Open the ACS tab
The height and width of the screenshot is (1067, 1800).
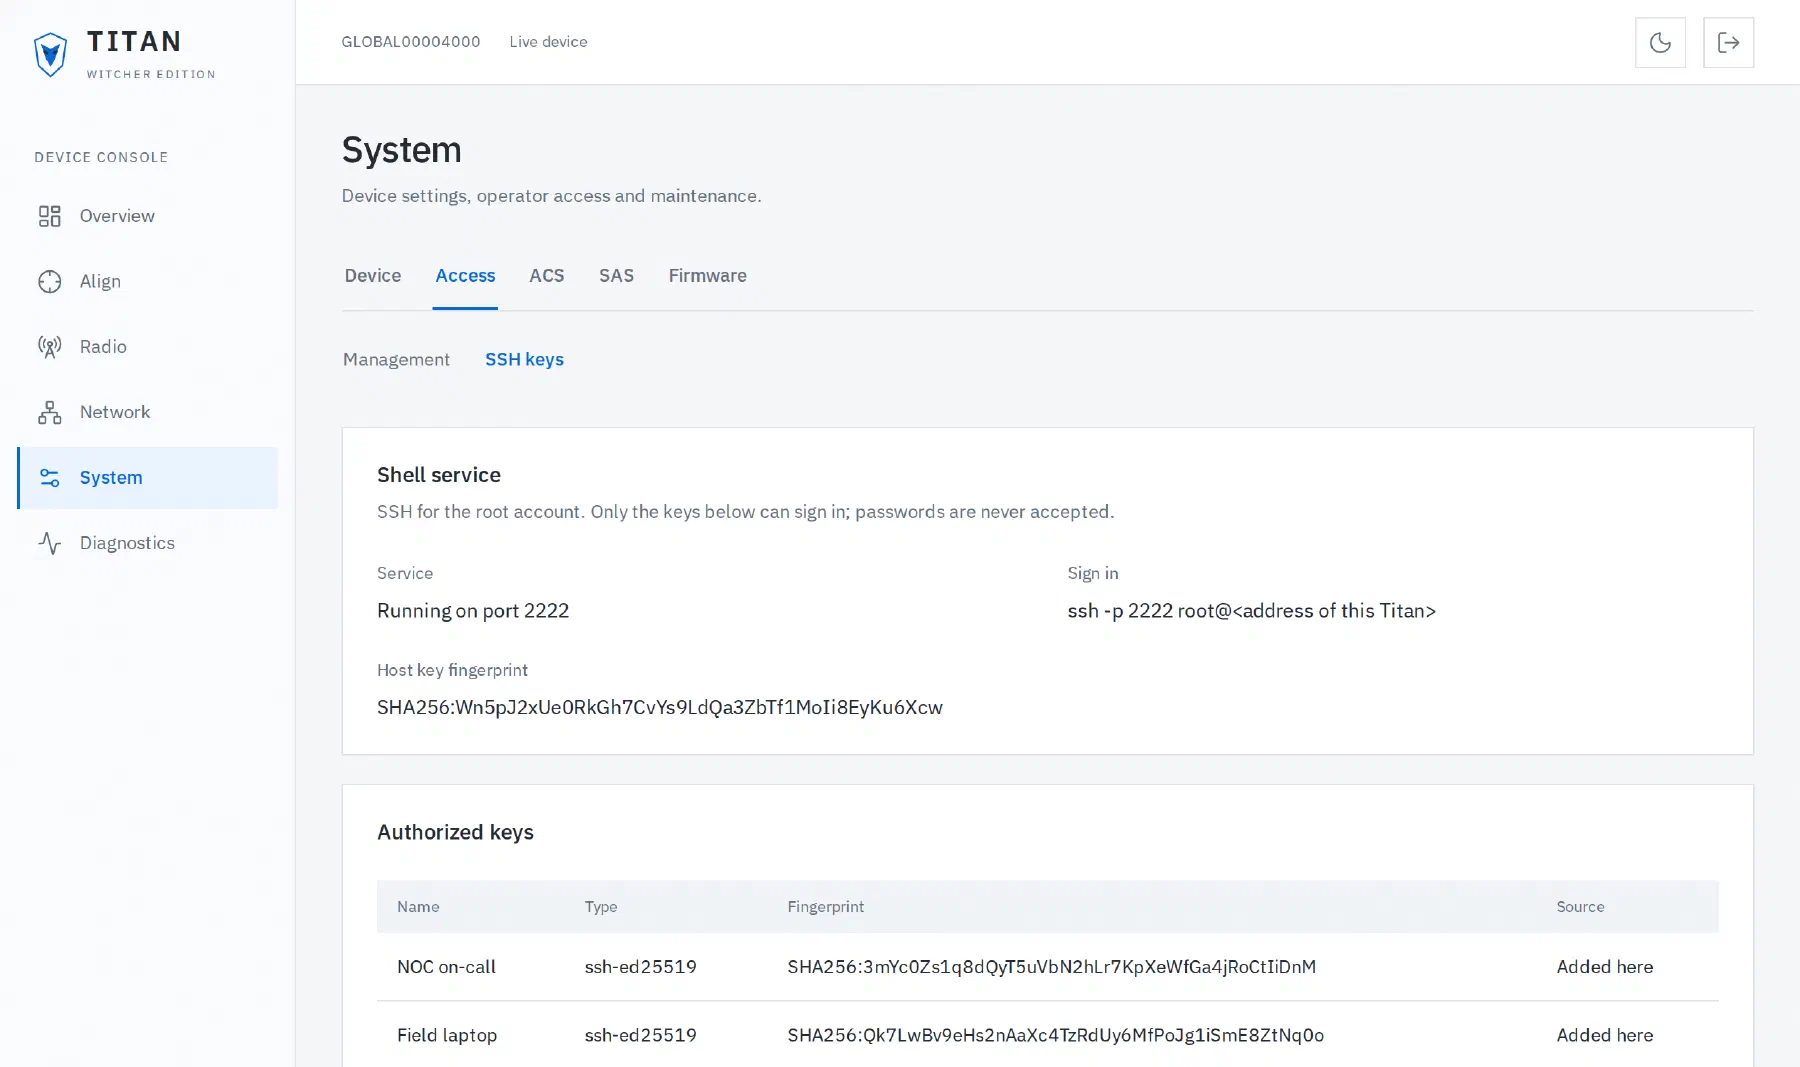pos(547,276)
